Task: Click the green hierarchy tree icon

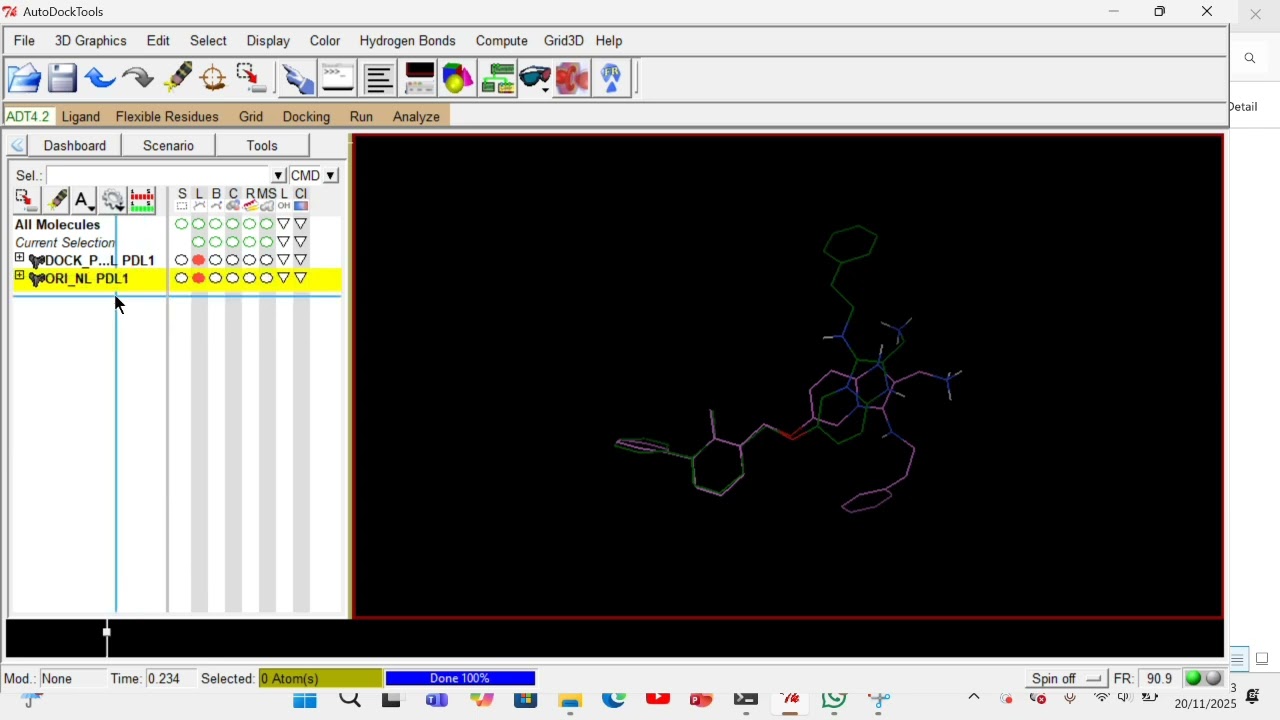Action: 497,78
